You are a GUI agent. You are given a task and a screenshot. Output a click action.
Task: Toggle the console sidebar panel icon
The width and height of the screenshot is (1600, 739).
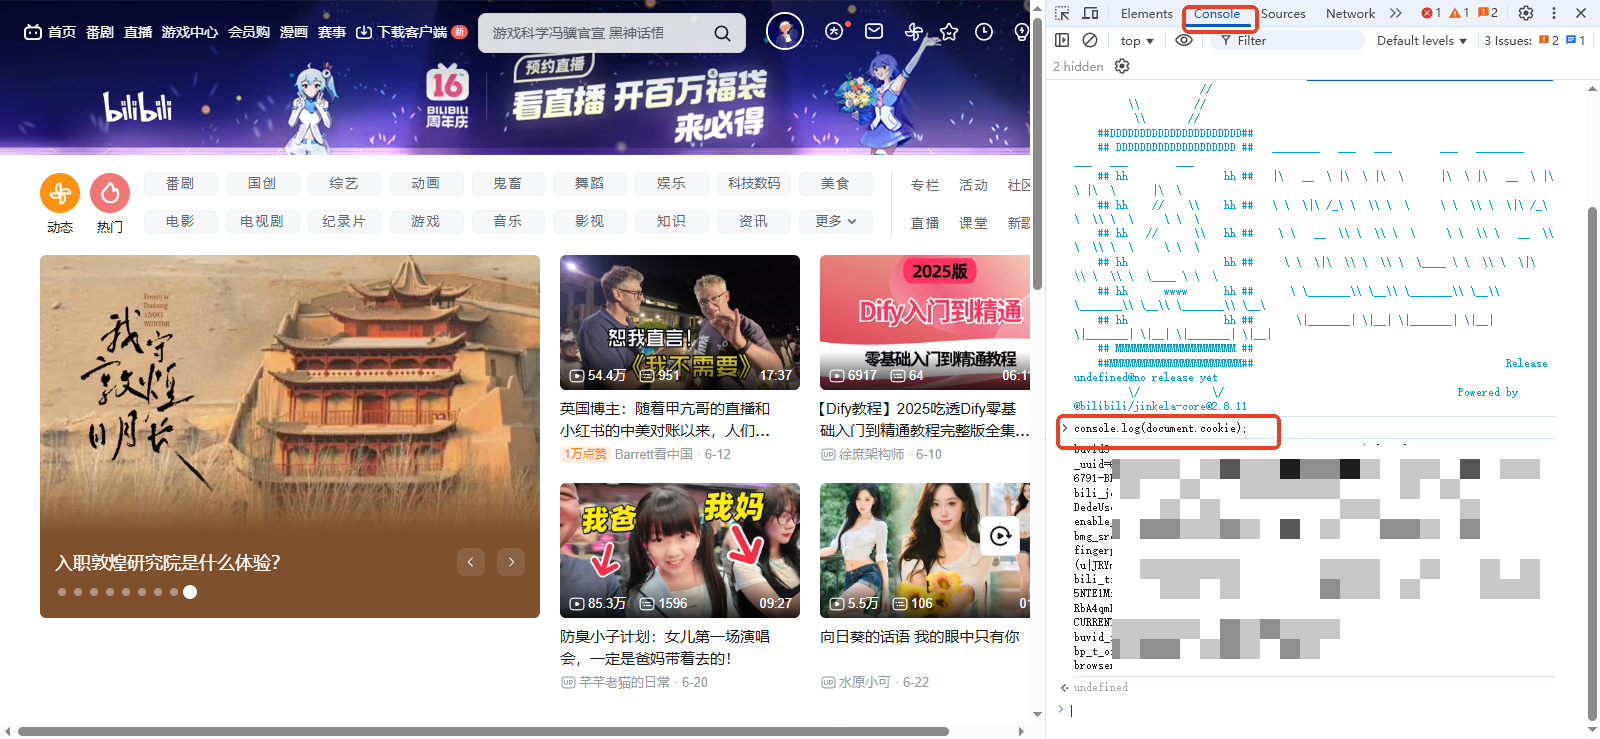pos(1062,40)
